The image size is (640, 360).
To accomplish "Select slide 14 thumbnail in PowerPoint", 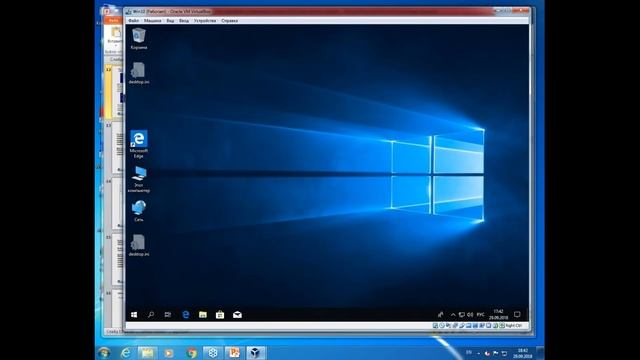I will pyautogui.click(x=118, y=204).
